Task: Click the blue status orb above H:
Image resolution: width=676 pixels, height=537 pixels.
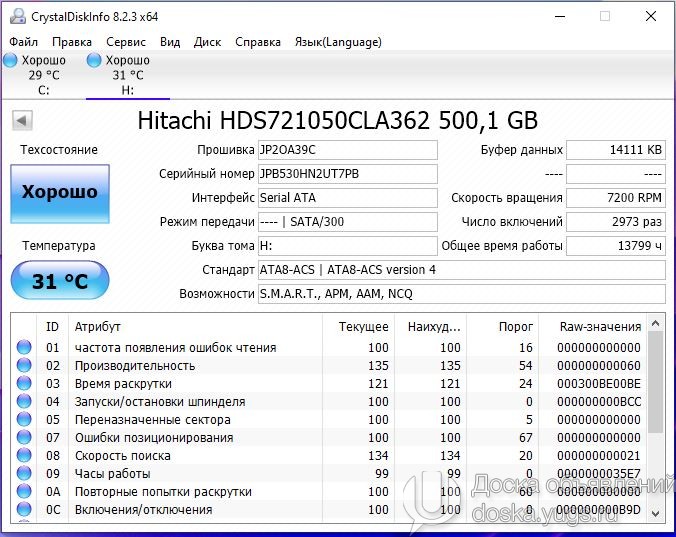Action: coord(94,60)
